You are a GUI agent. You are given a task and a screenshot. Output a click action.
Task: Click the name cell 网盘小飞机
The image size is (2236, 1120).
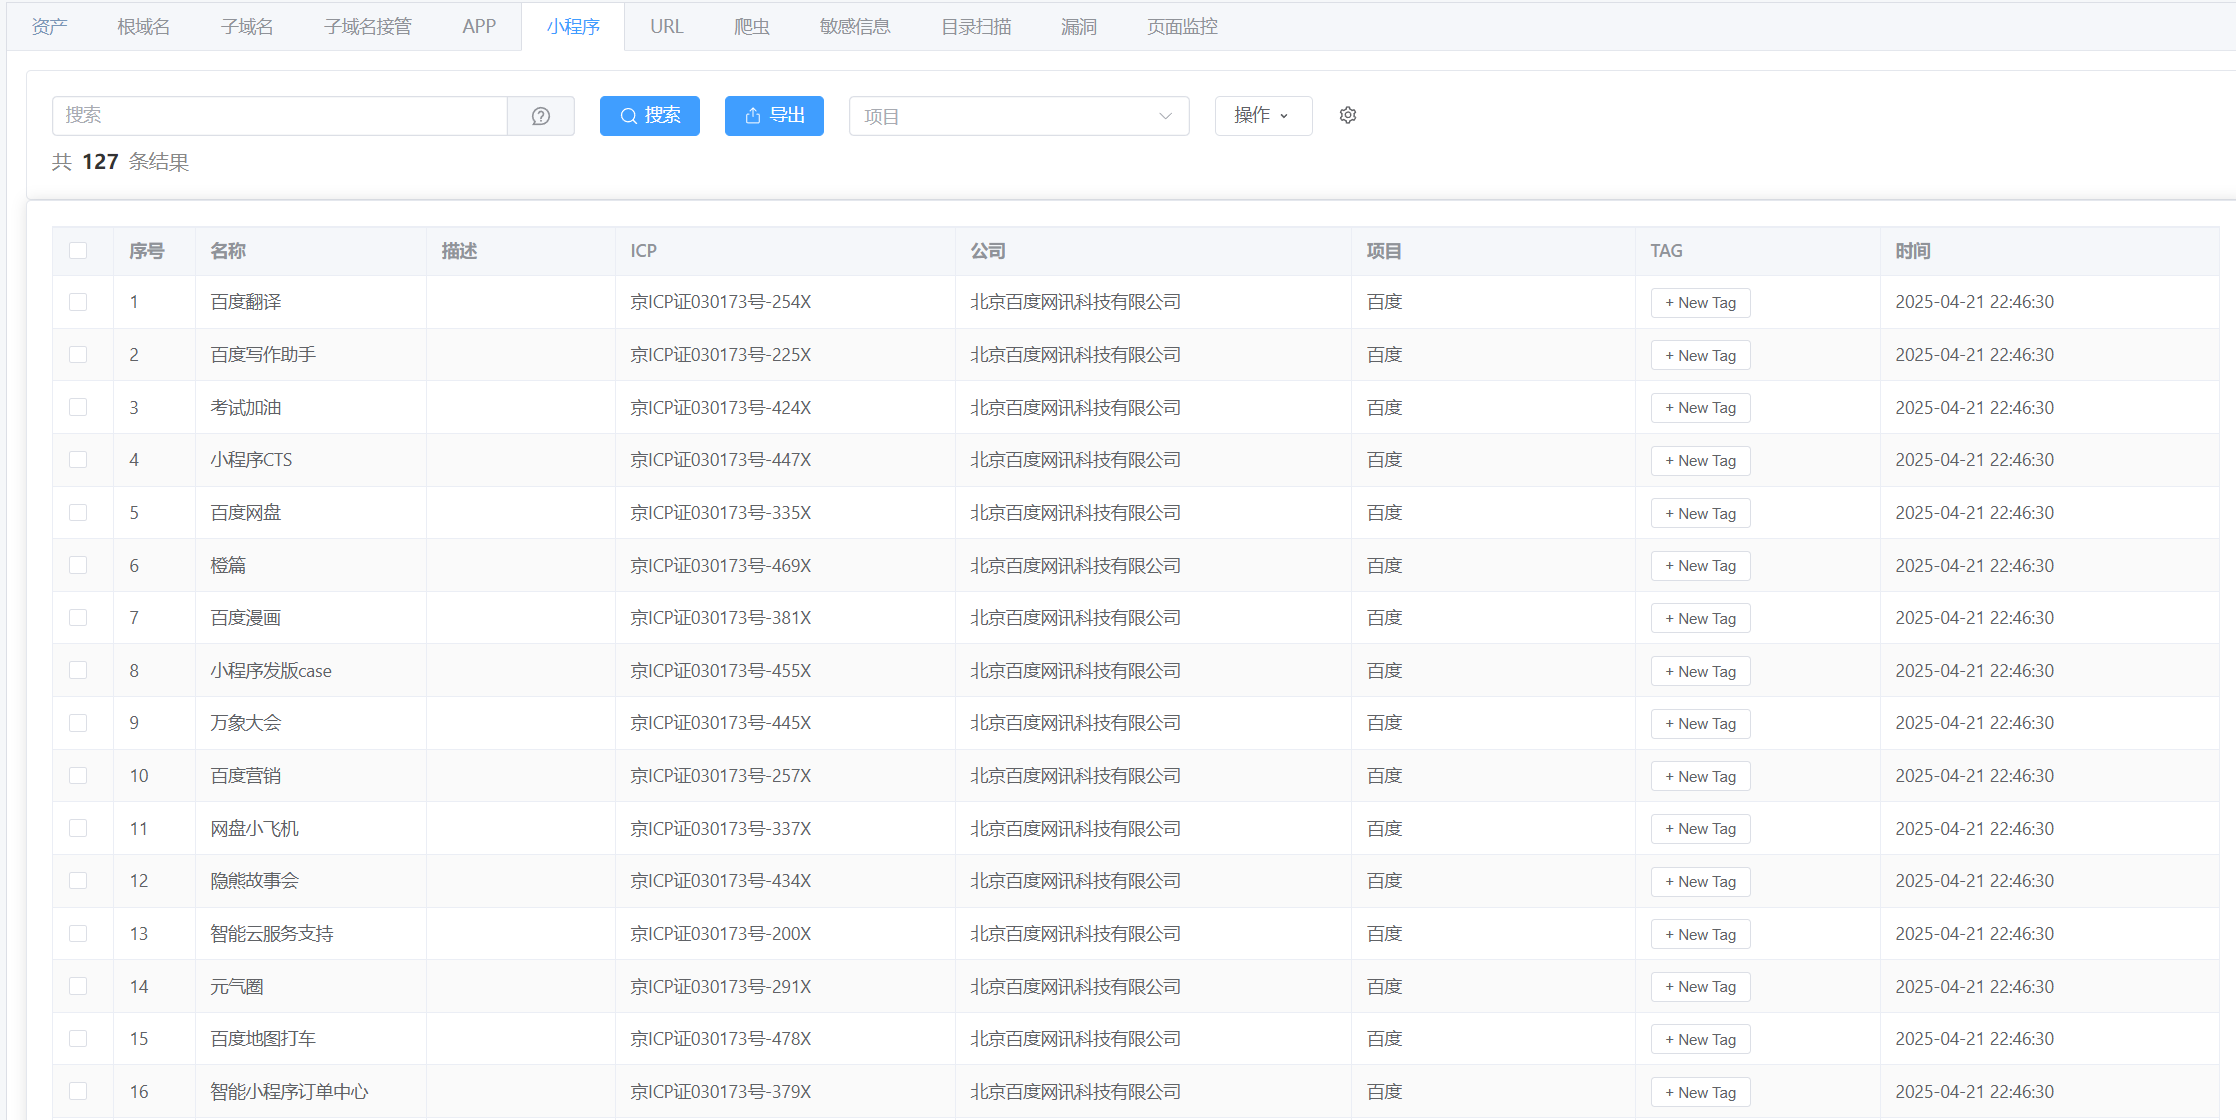coord(254,829)
